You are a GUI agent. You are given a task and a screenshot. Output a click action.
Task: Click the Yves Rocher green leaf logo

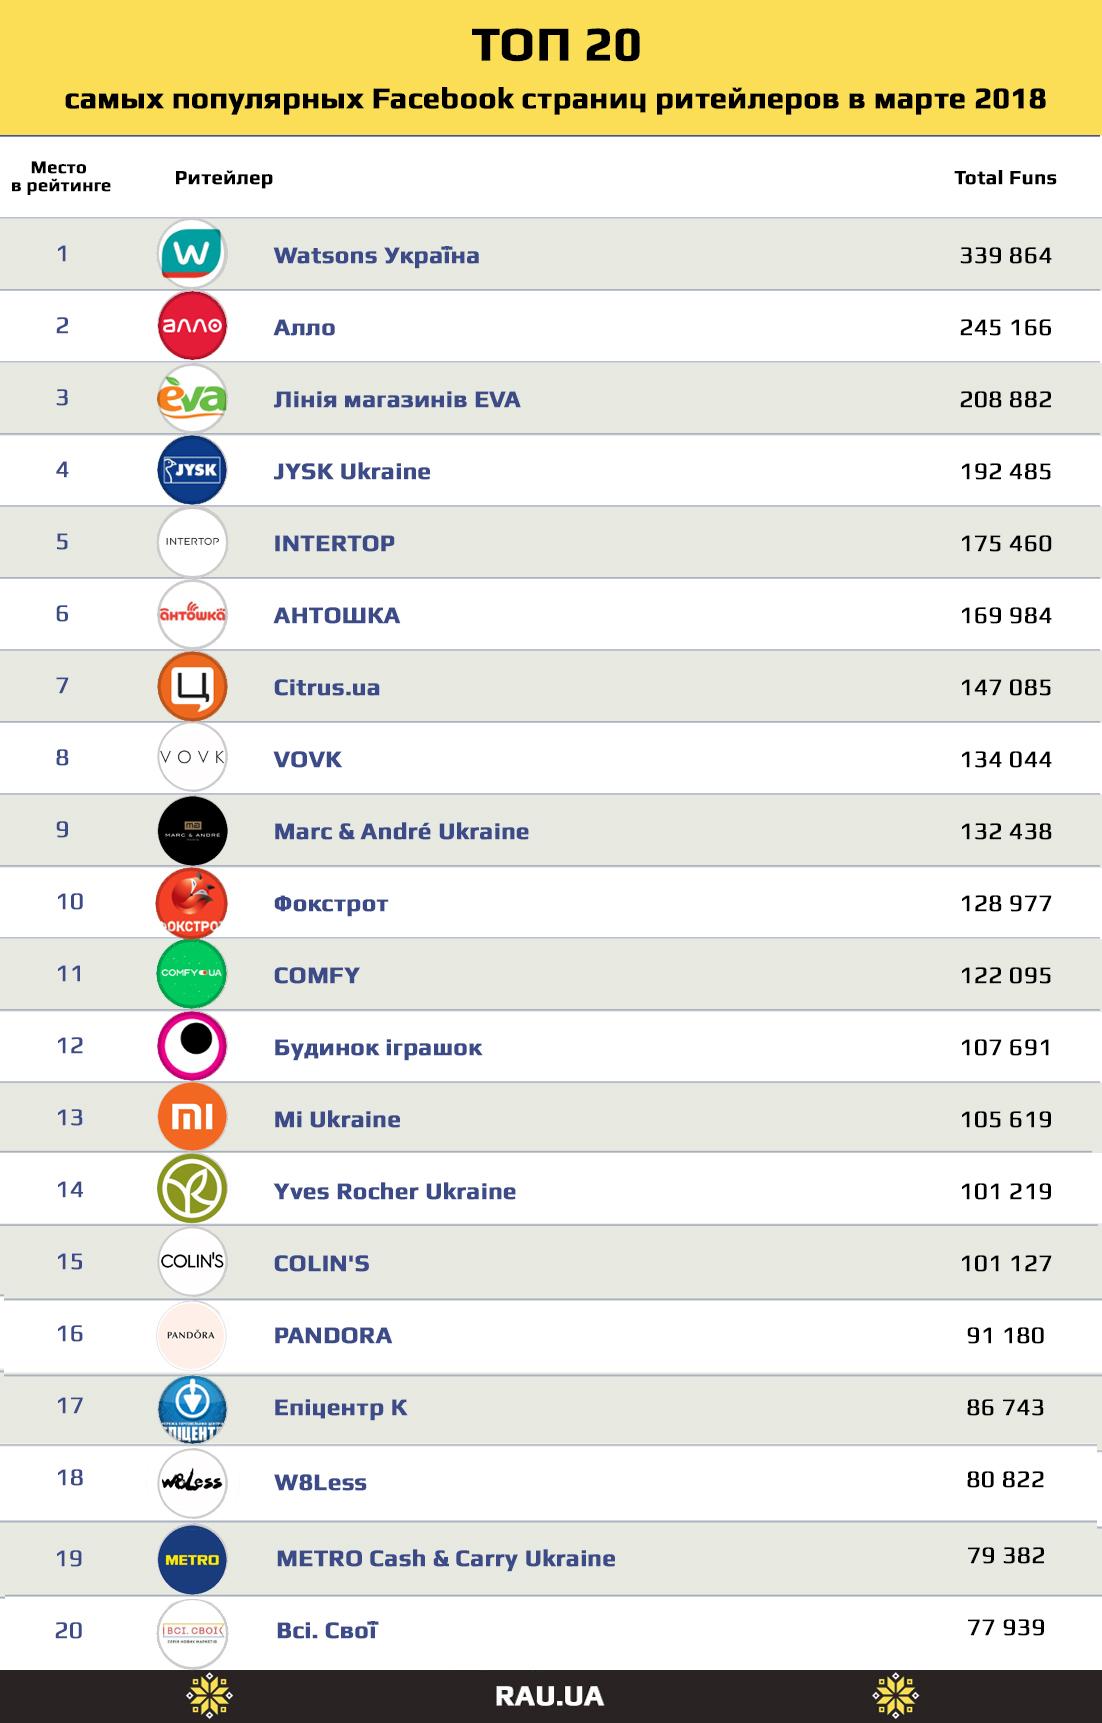point(192,1189)
